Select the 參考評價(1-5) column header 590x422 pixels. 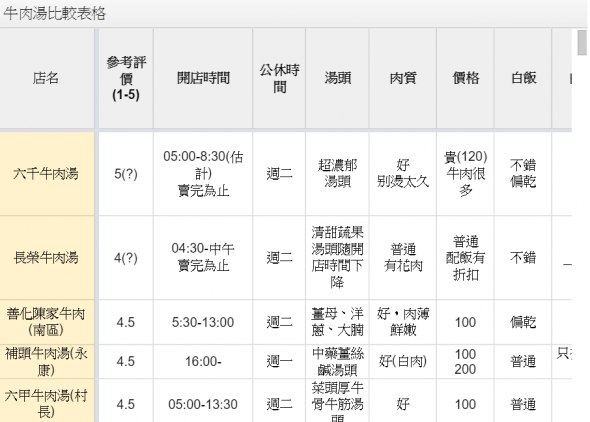click(x=126, y=78)
